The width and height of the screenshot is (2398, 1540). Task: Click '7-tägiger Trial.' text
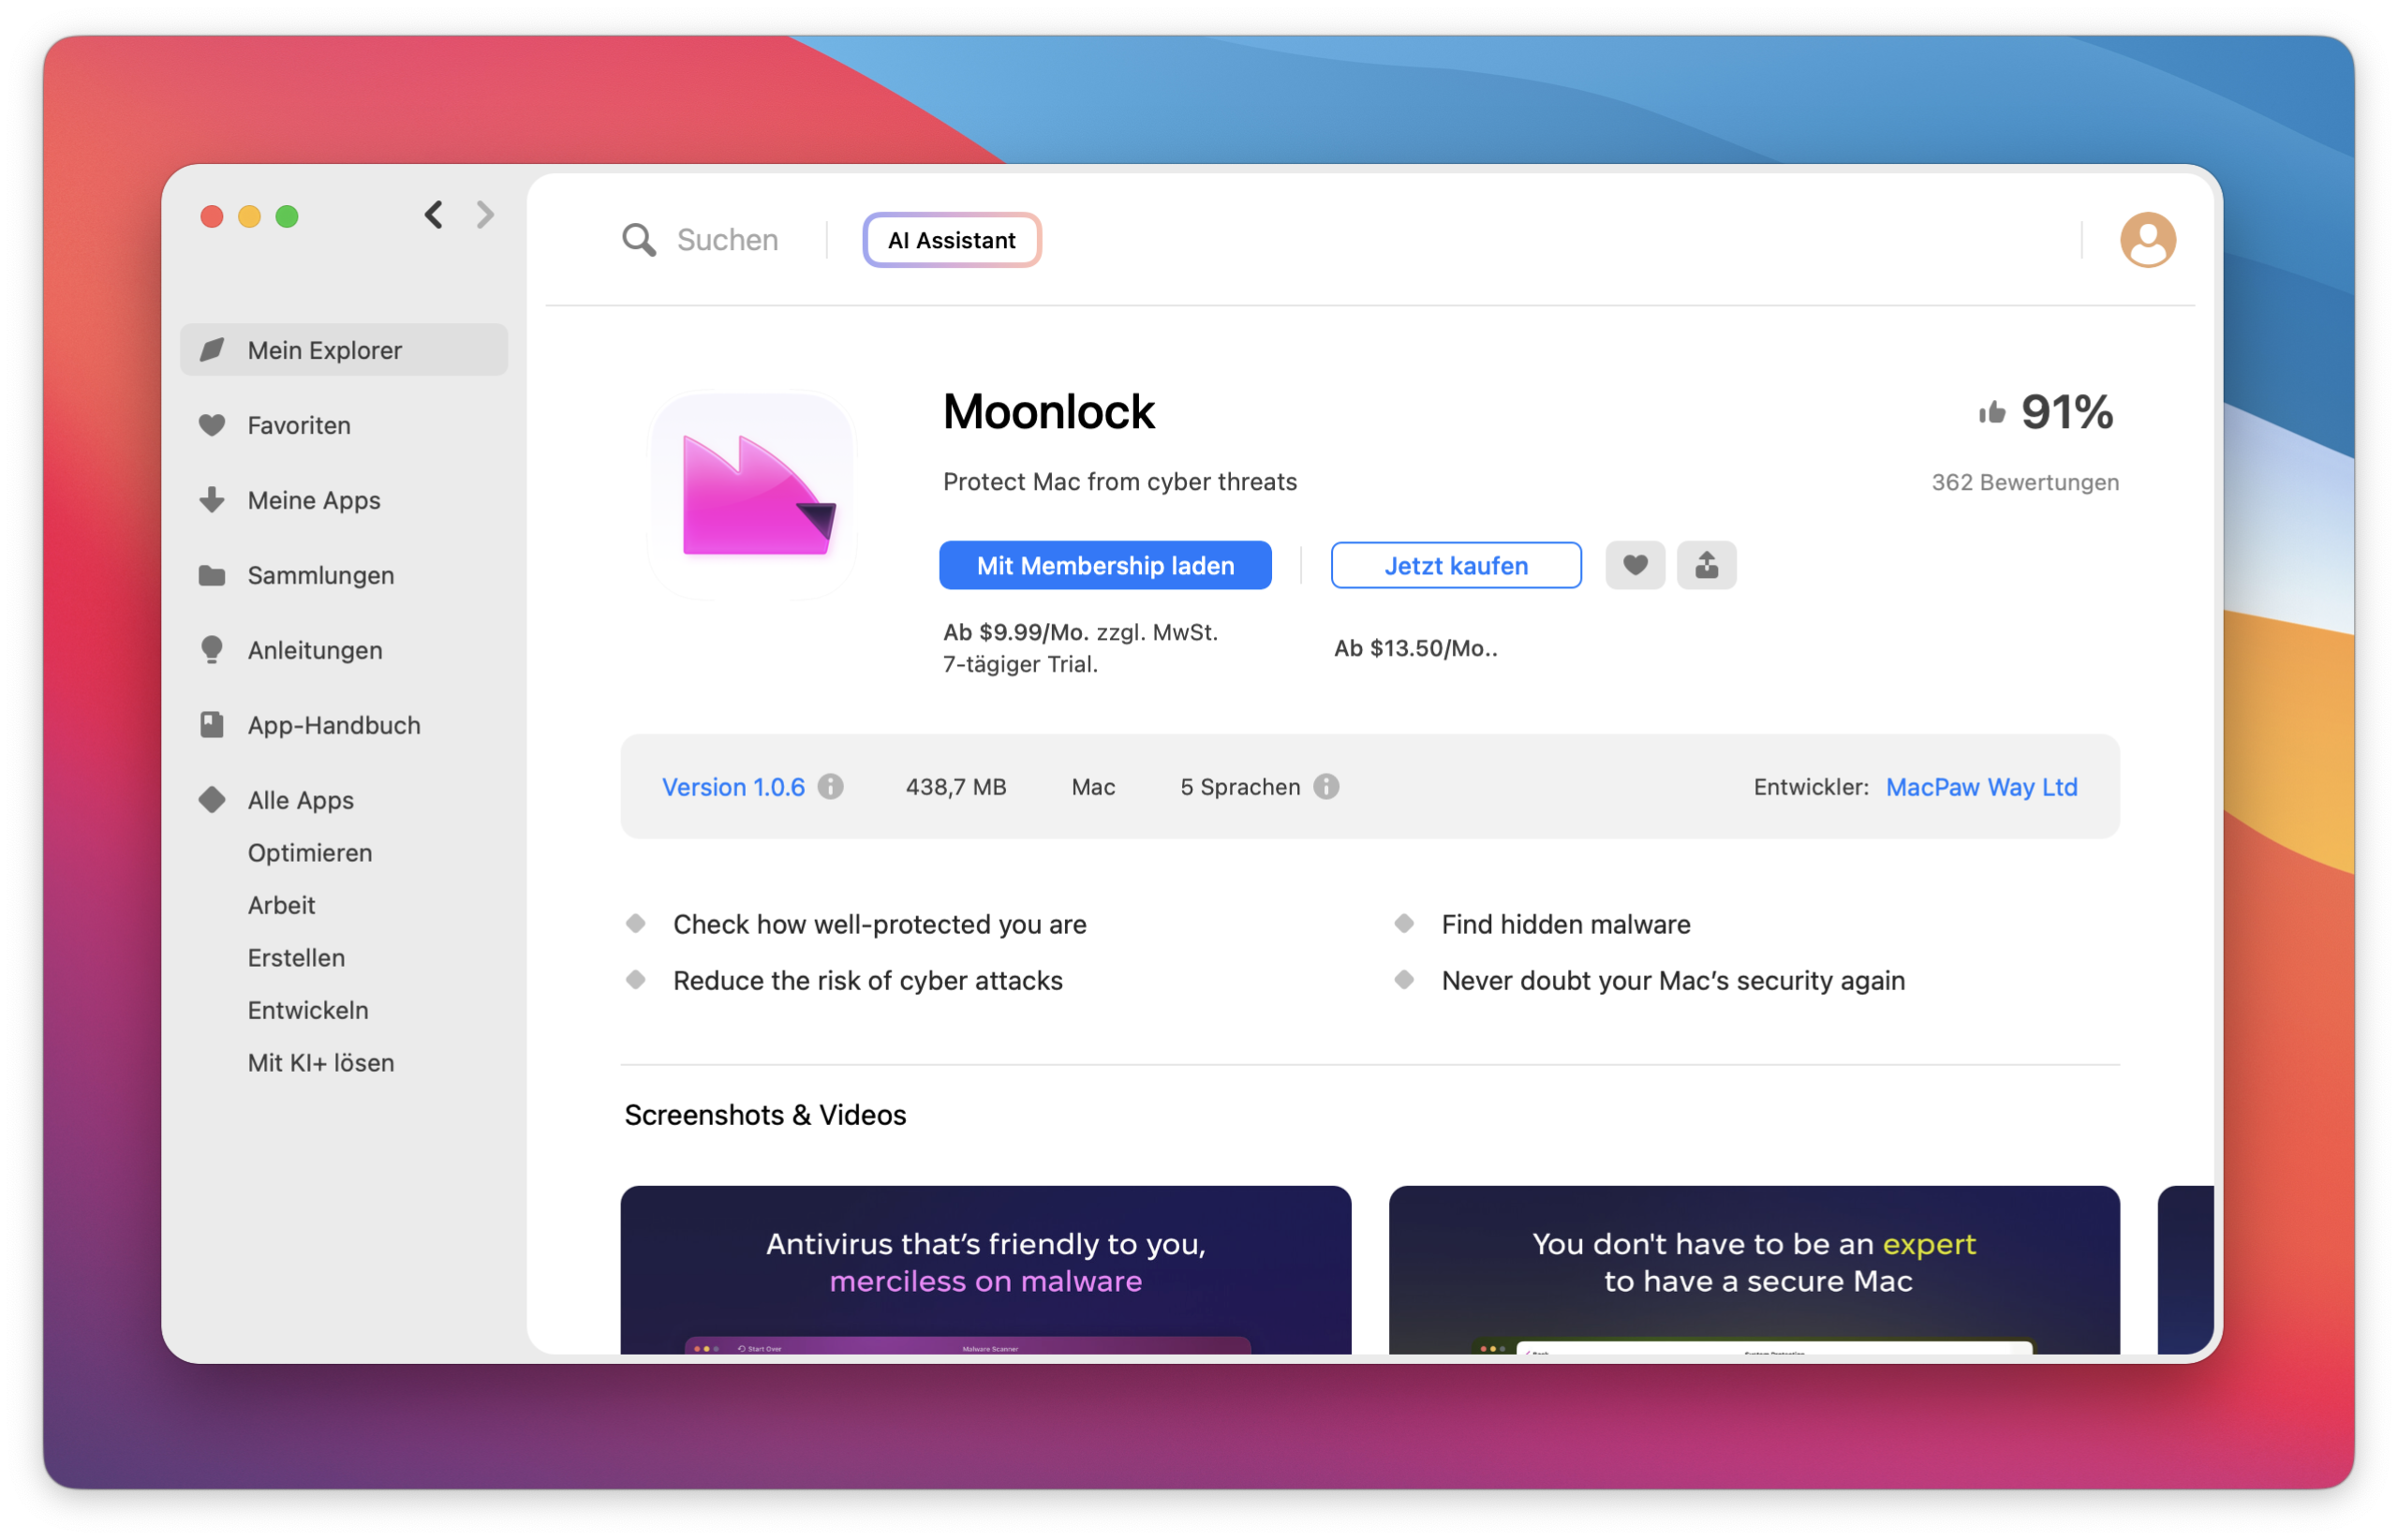tap(1020, 664)
